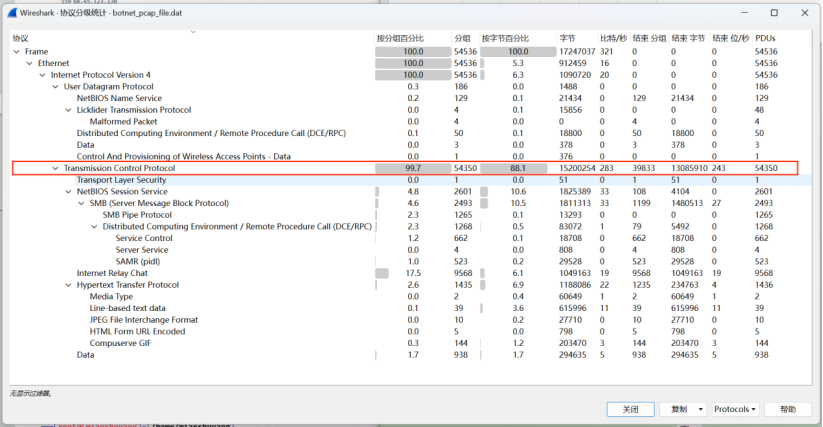Sort by the 比特/秒 column header

click(x=613, y=38)
